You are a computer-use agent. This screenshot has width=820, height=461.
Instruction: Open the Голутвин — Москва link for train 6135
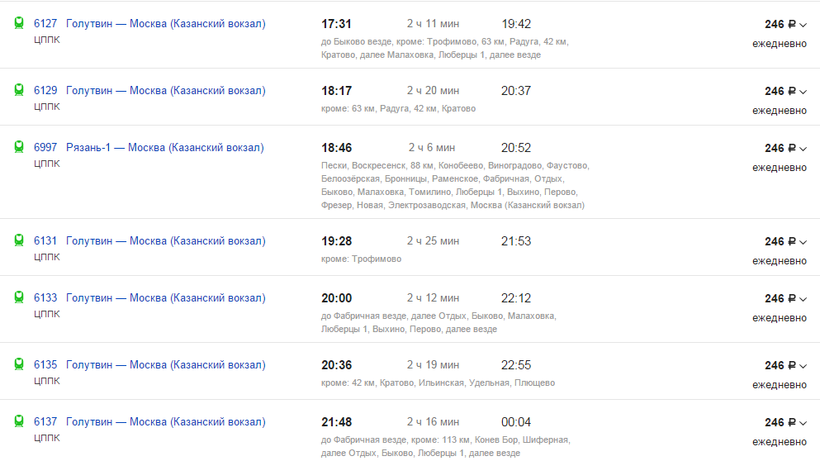click(166, 365)
